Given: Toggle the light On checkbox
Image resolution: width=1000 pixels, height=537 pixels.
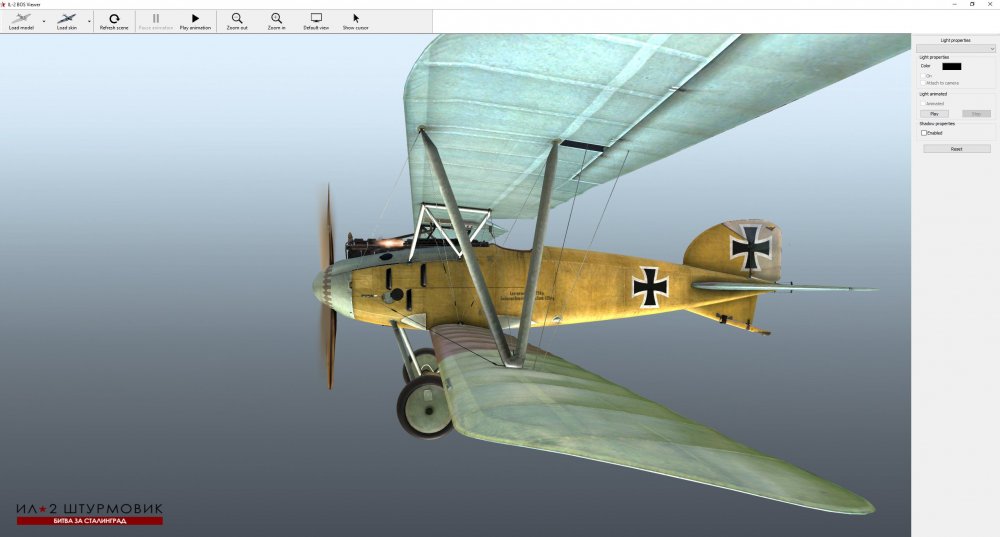Looking at the screenshot, I should (923, 76).
